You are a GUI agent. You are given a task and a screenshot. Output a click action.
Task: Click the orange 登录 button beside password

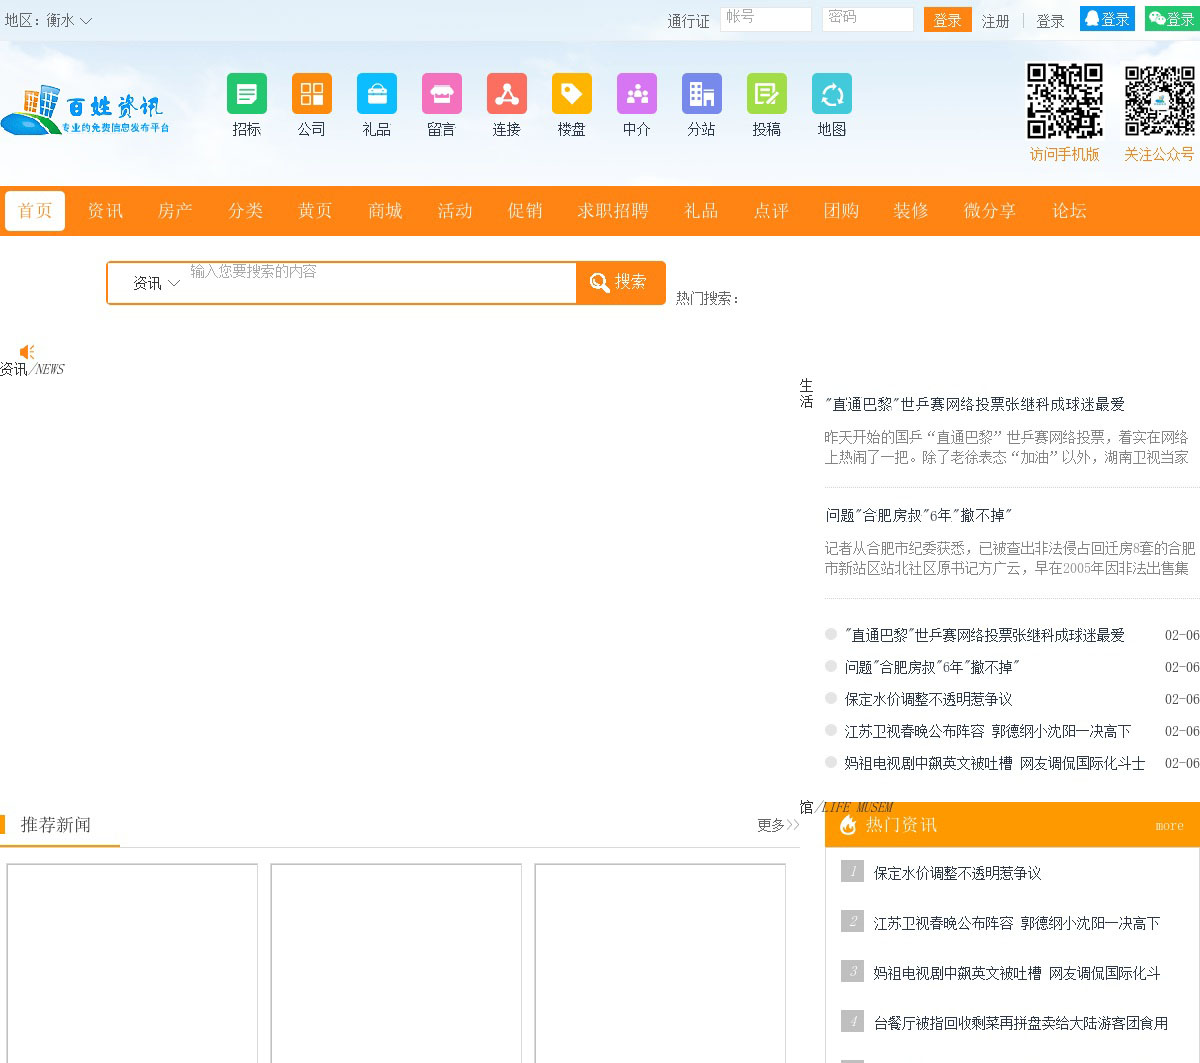[947, 20]
